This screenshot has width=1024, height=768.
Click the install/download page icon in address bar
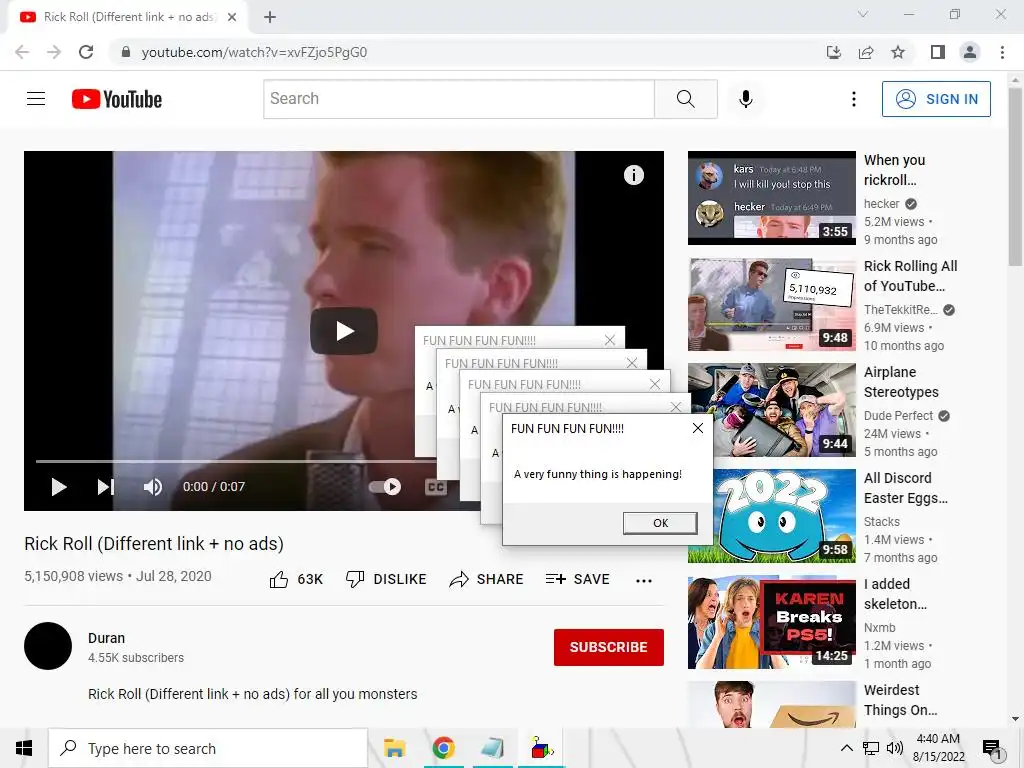click(834, 52)
